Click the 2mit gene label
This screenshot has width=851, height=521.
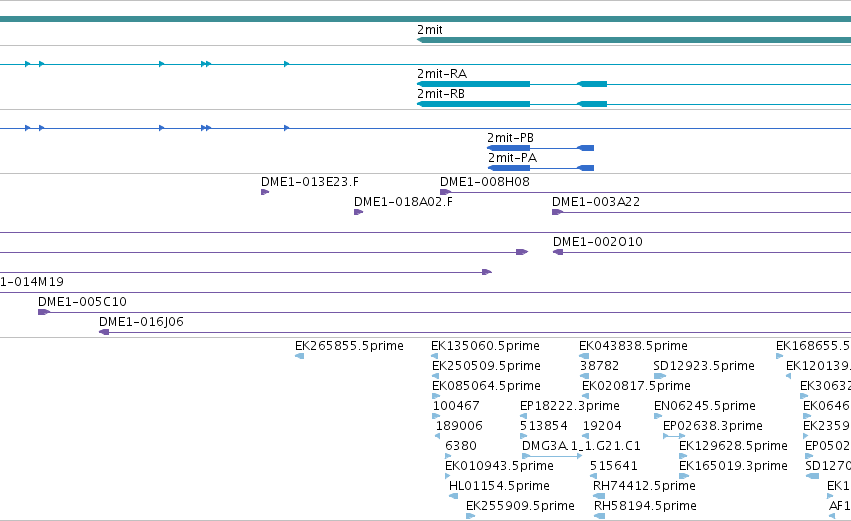[x=429, y=30]
